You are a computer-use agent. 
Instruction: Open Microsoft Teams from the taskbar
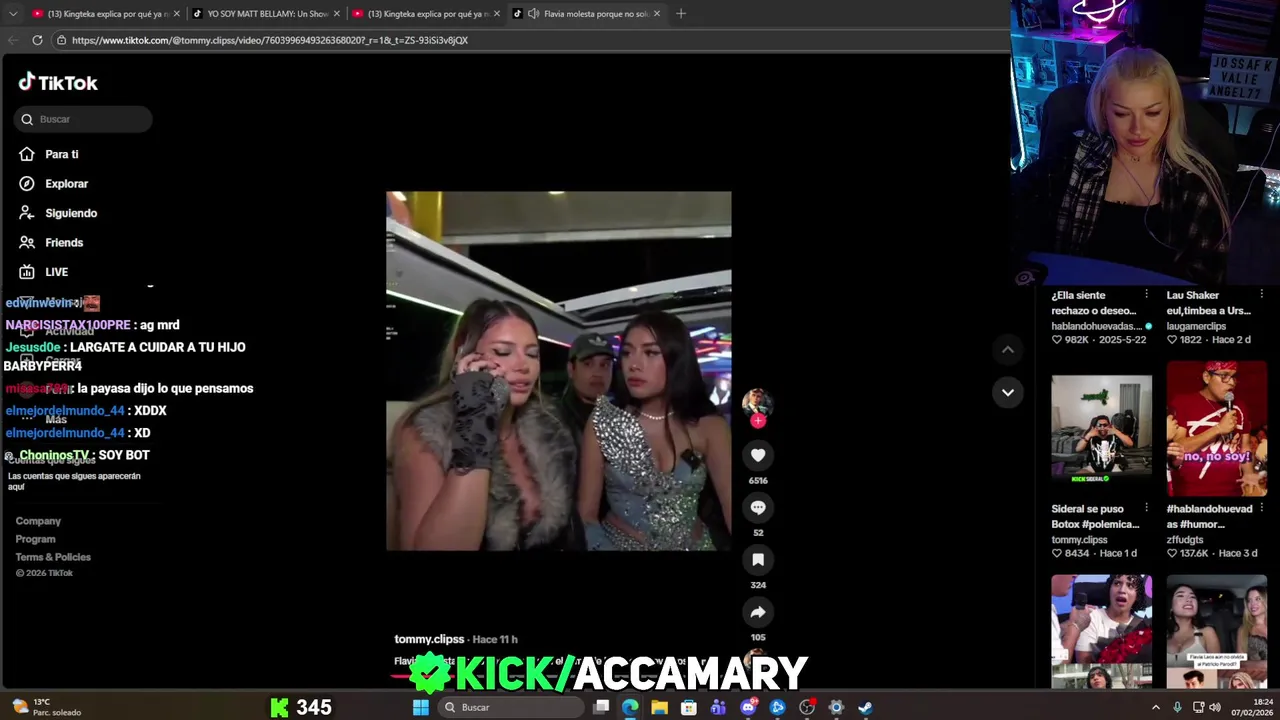point(718,707)
